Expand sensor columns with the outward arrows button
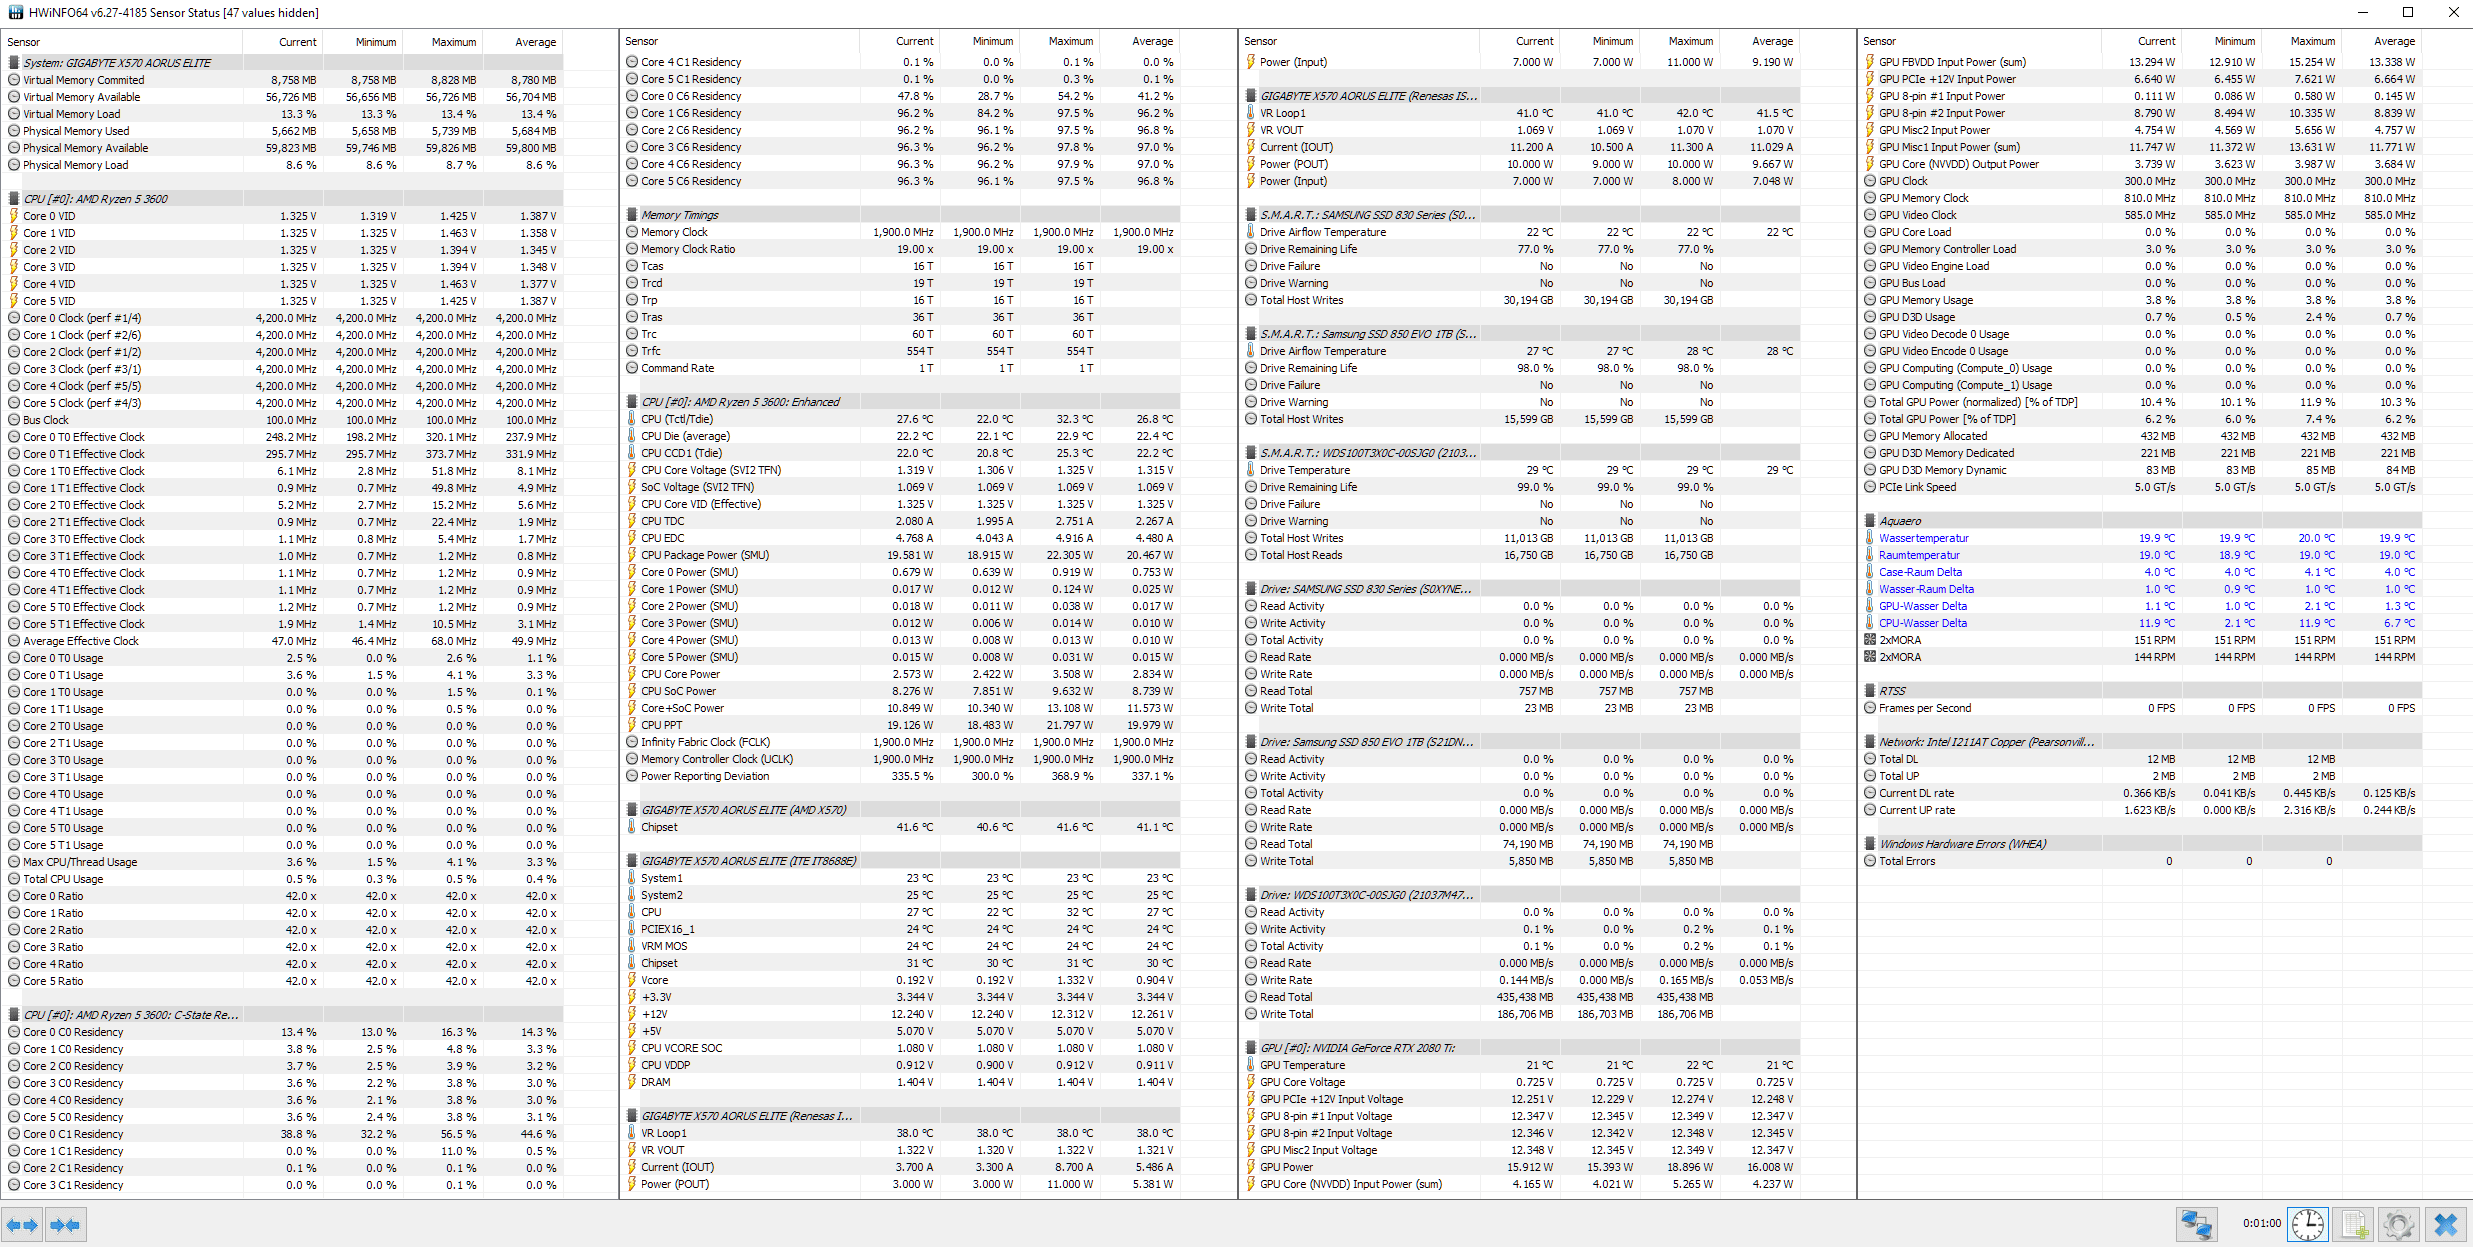This screenshot has height=1247, width=2473. click(x=22, y=1224)
